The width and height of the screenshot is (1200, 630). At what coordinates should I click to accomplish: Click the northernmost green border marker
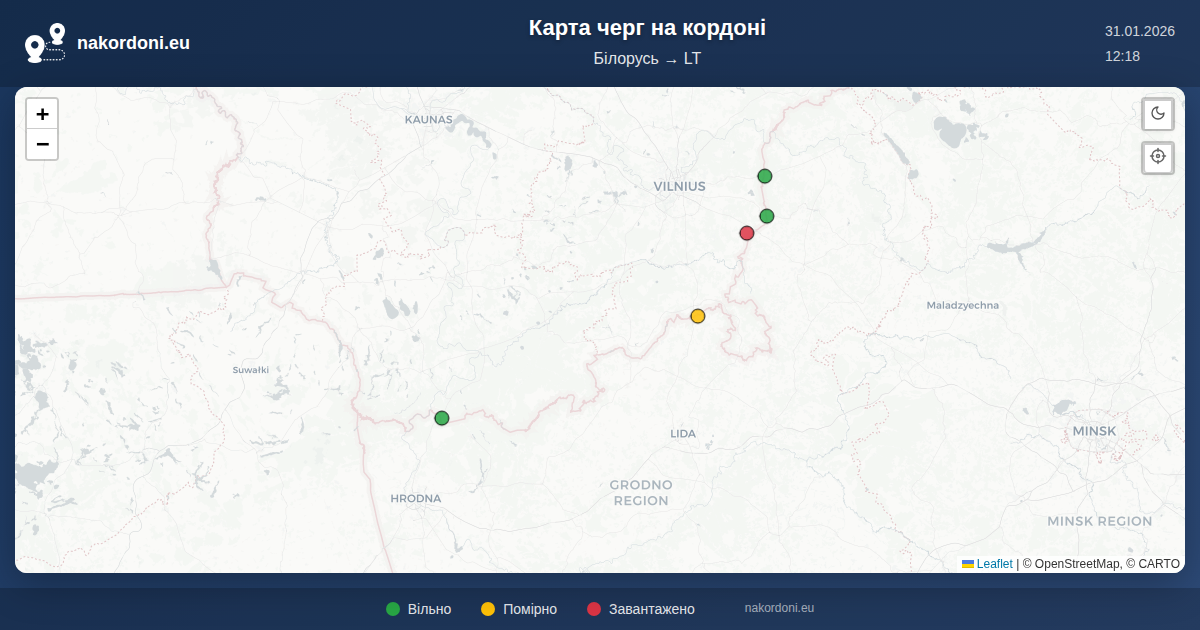click(x=765, y=176)
